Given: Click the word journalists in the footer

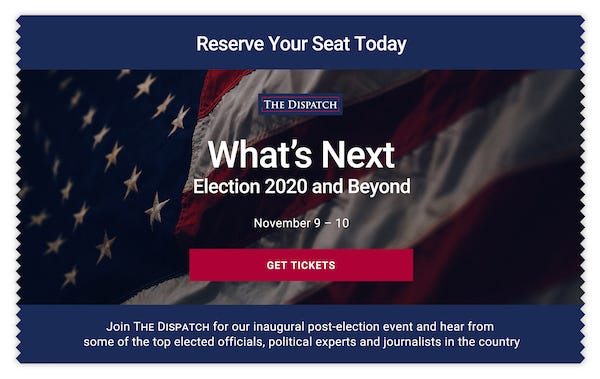Looking at the screenshot, I should [412, 341].
